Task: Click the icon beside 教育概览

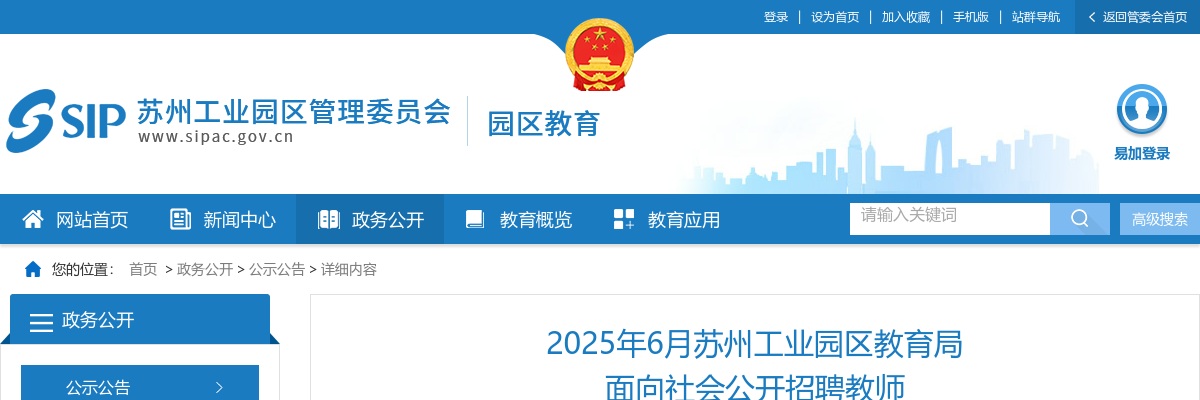Action: point(475,219)
